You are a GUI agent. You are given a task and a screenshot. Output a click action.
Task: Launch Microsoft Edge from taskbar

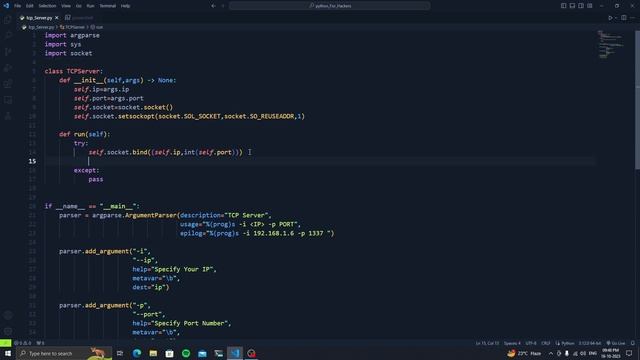pyautogui.click(x=137, y=353)
